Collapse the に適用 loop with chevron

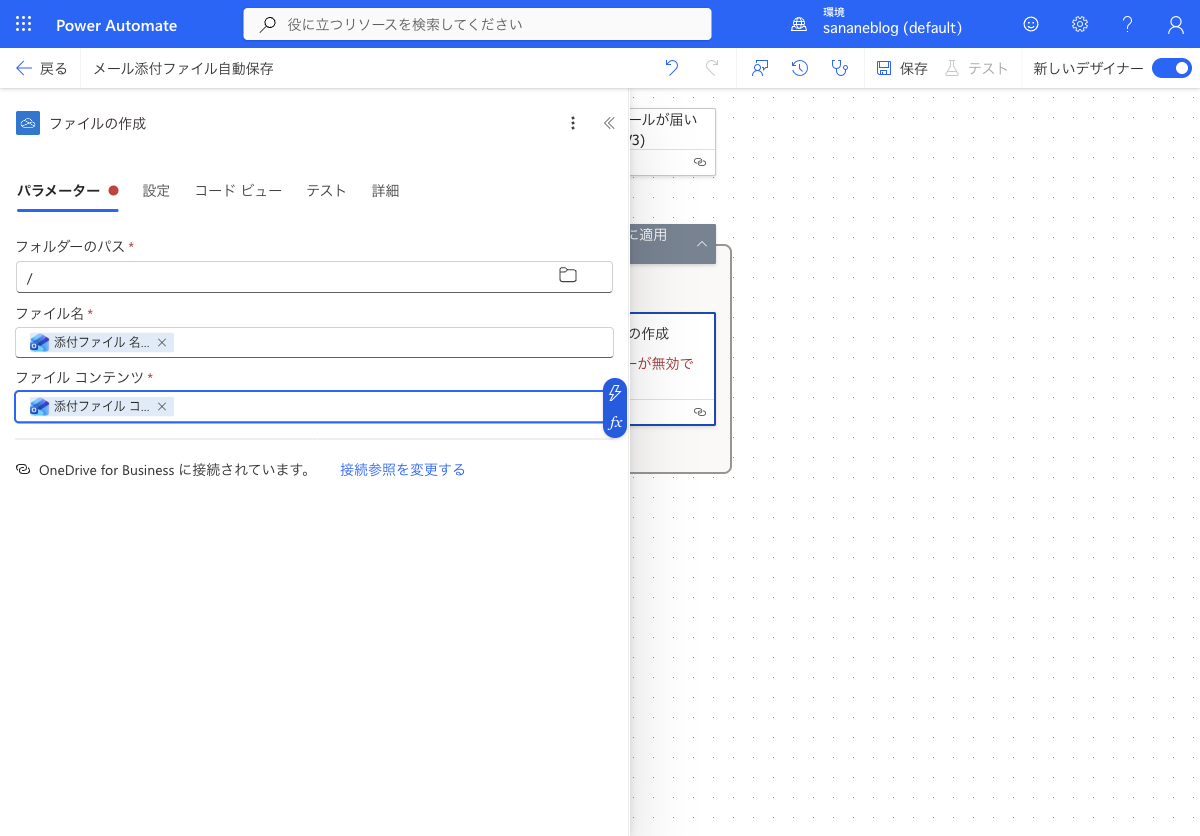702,243
